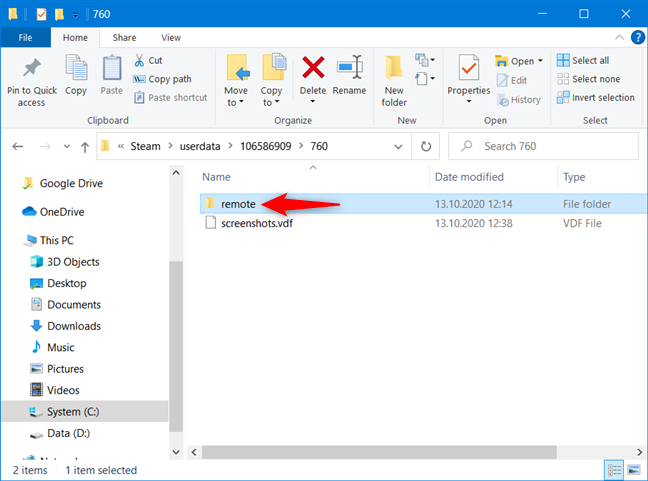The image size is (648, 481).
Task: Select the screenshots.vdf file
Action: click(x=256, y=223)
